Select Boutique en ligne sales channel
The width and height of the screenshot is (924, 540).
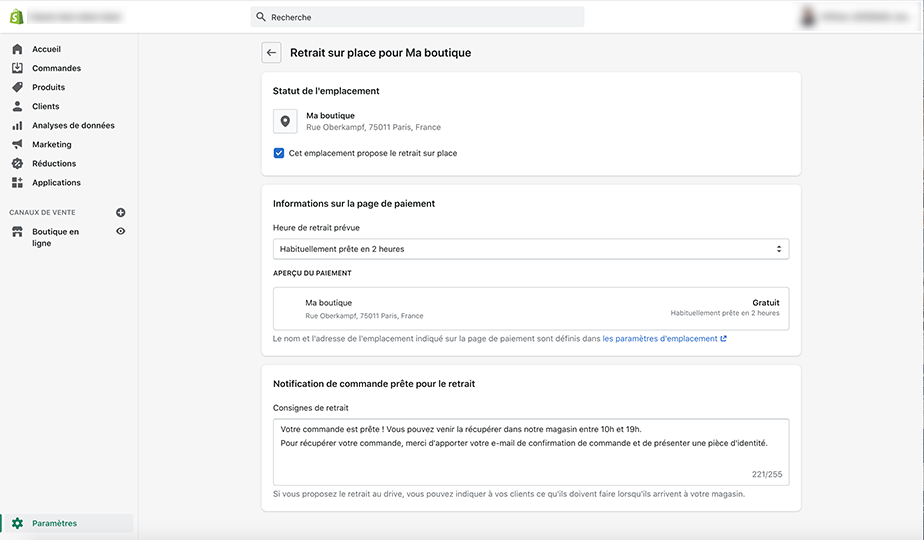pyautogui.click(x=55, y=237)
